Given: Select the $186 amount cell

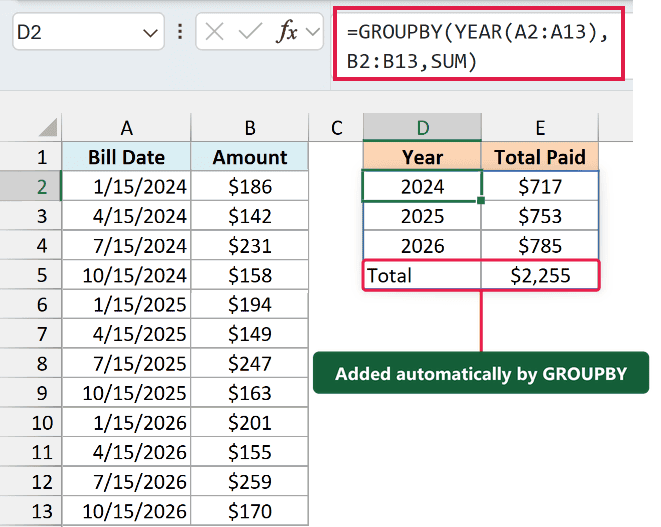Looking at the screenshot, I should pyautogui.click(x=250, y=186).
